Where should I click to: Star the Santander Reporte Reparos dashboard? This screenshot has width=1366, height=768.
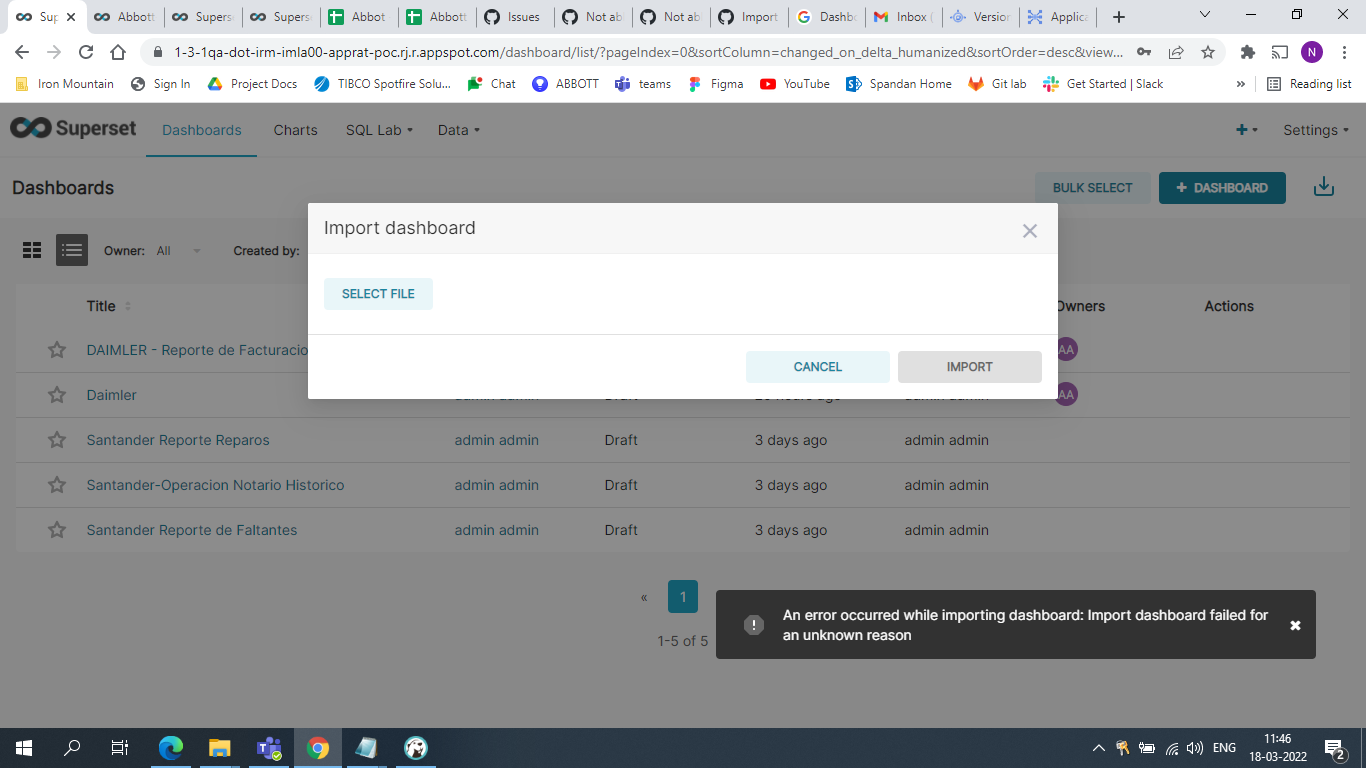point(57,440)
